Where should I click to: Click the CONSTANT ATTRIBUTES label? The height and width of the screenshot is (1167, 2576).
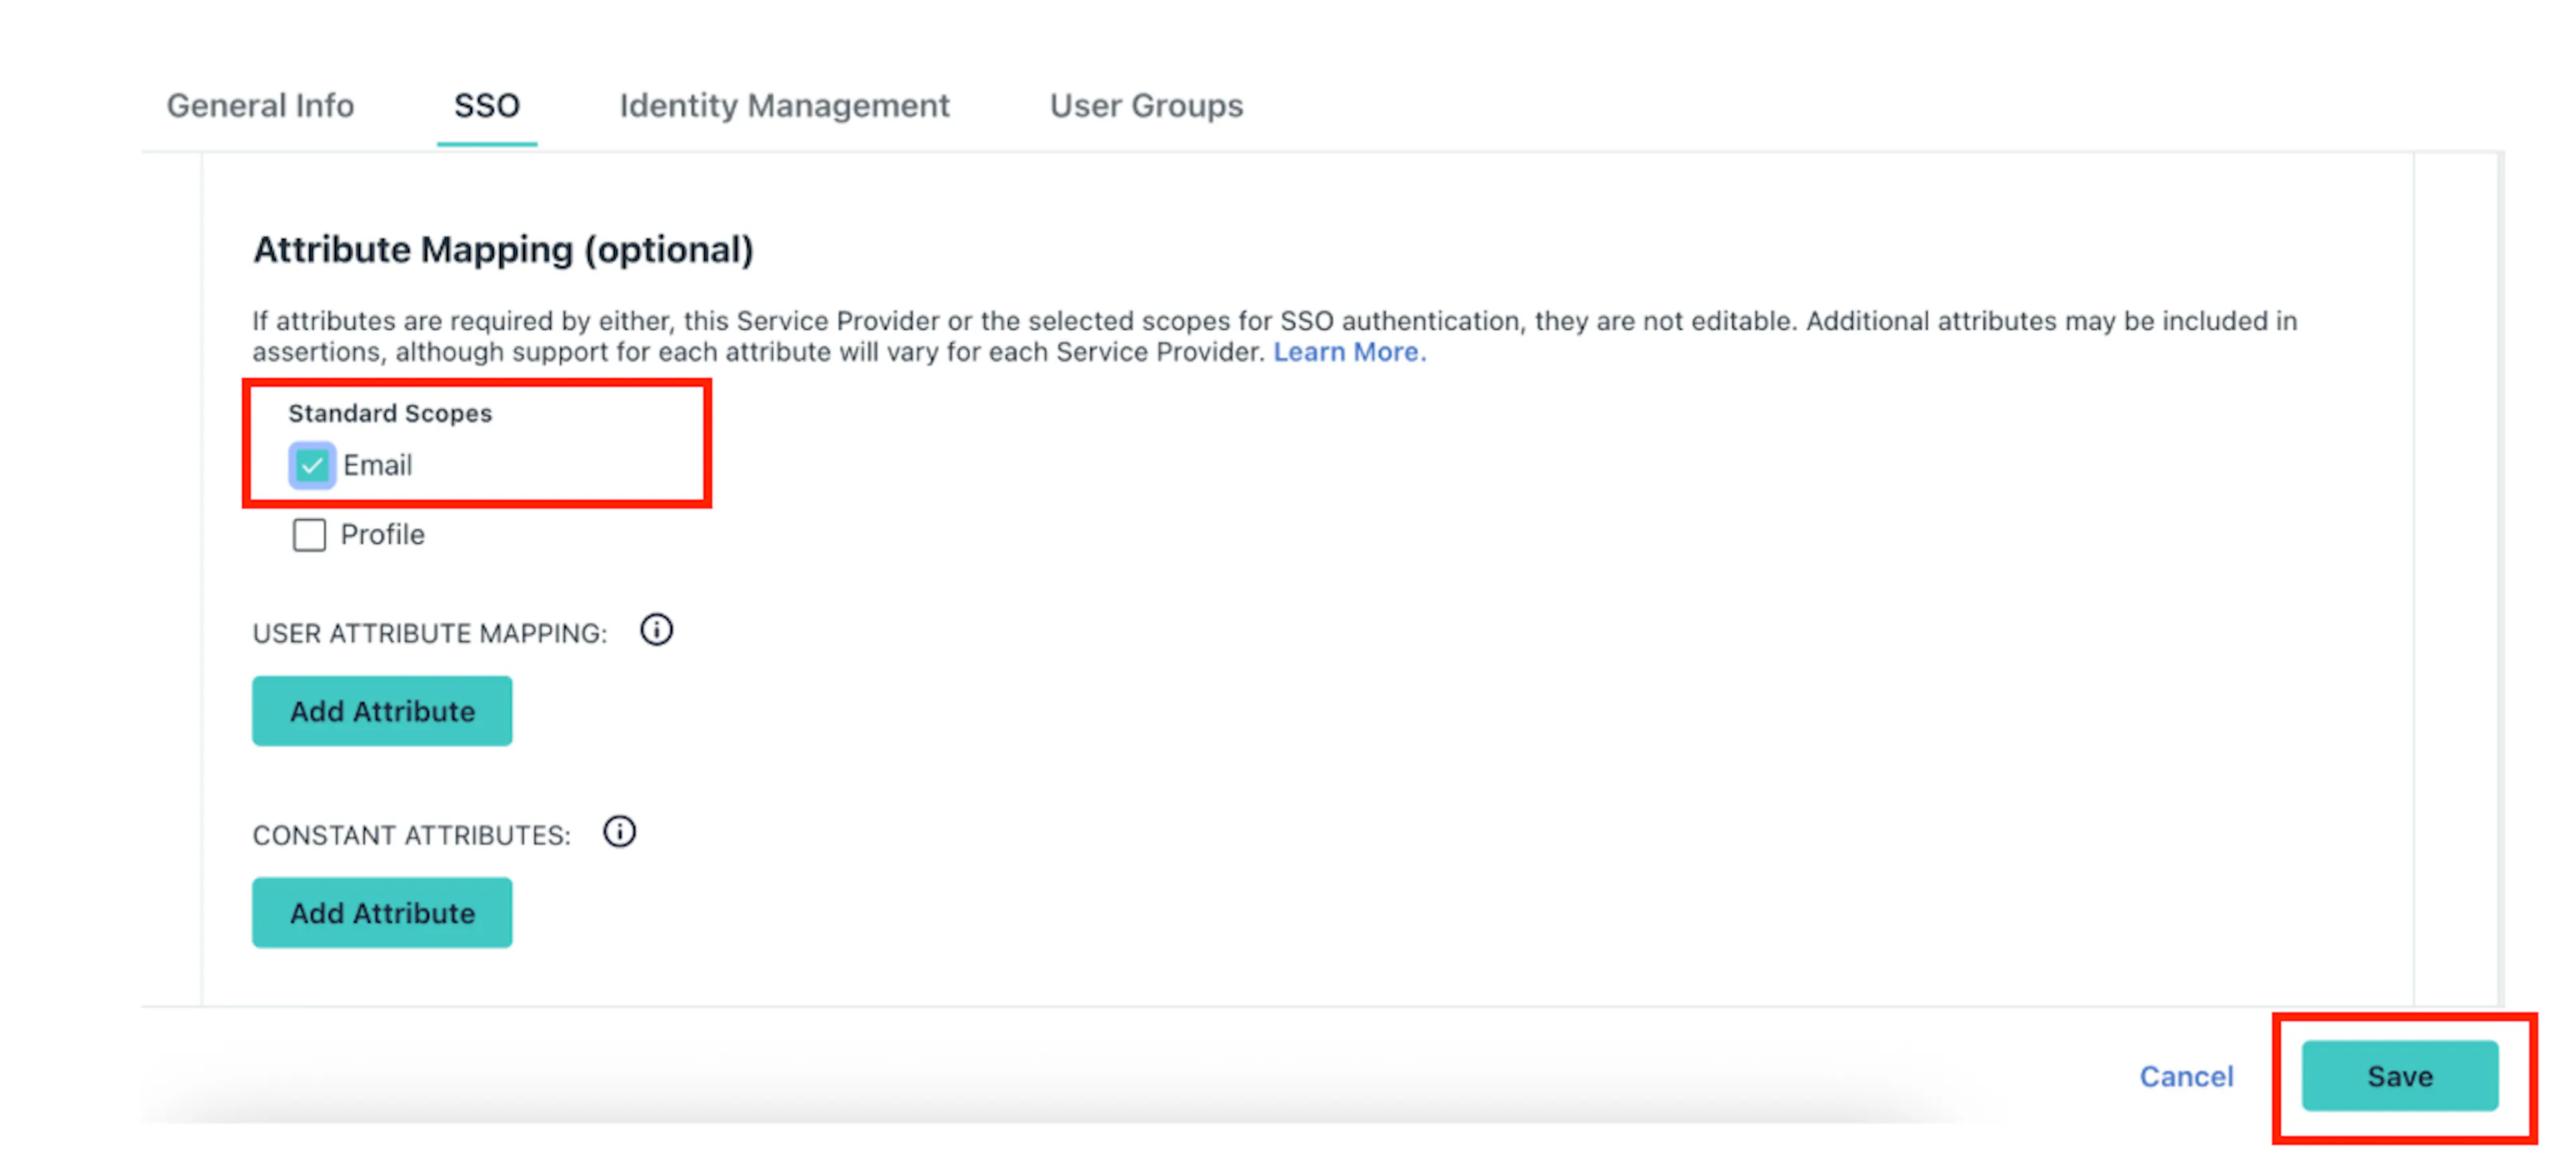tap(411, 835)
